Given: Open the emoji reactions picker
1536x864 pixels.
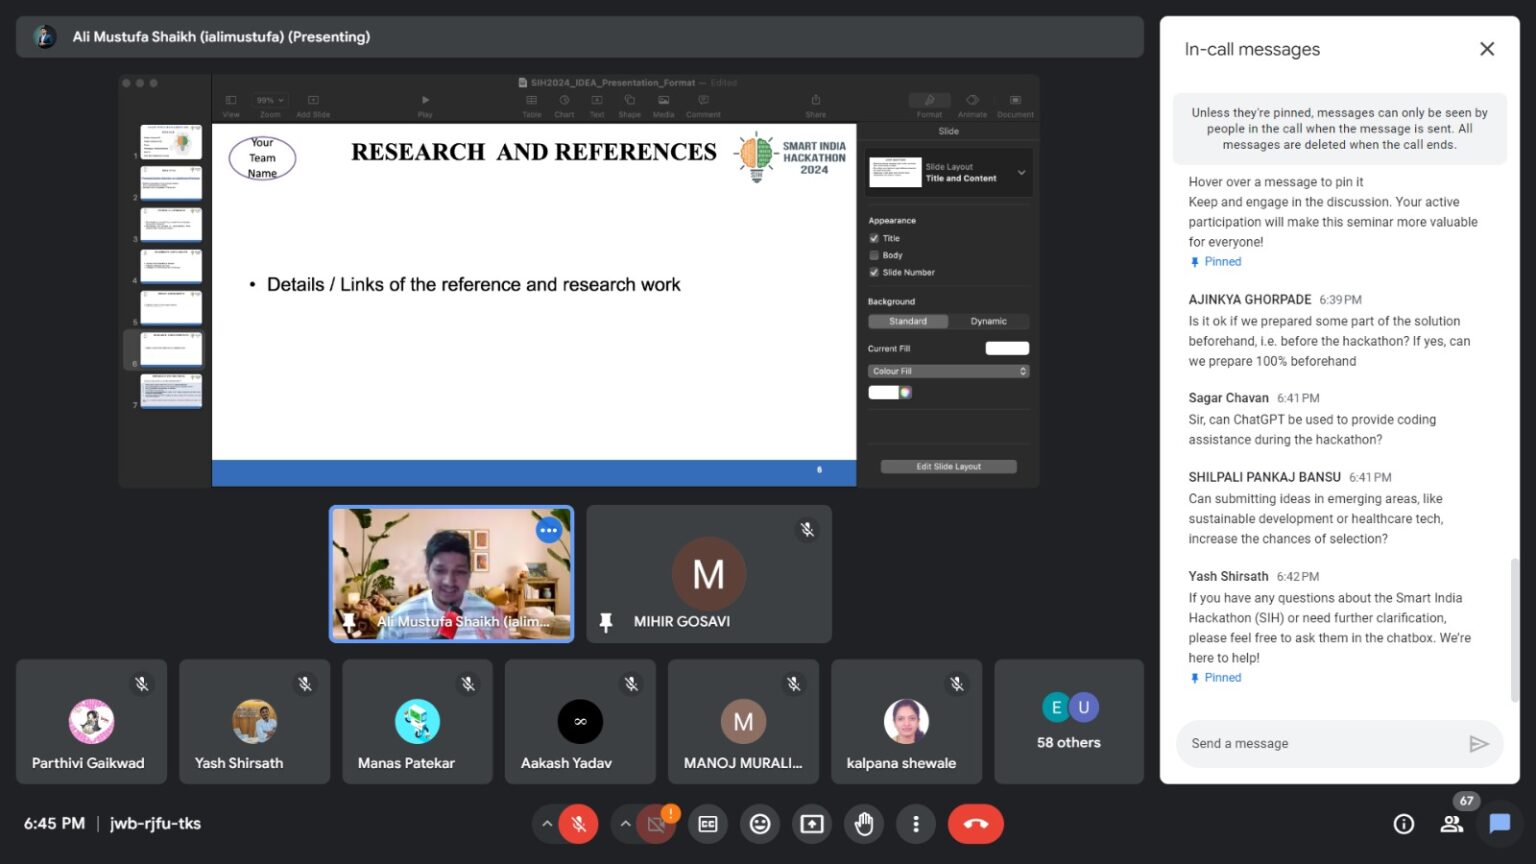Looking at the screenshot, I should 760,824.
